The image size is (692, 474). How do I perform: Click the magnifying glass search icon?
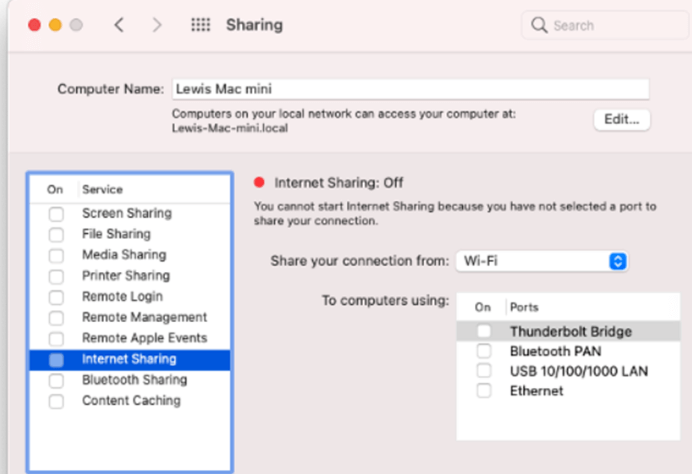click(x=539, y=25)
